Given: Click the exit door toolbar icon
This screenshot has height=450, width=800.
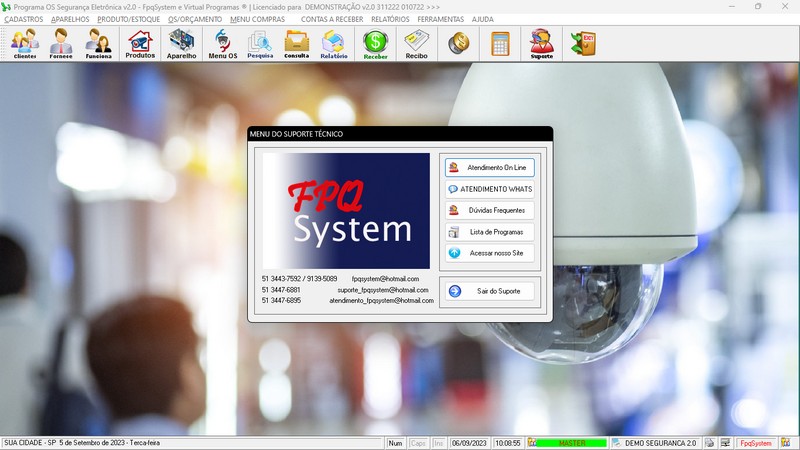Looking at the screenshot, I should [x=583, y=43].
